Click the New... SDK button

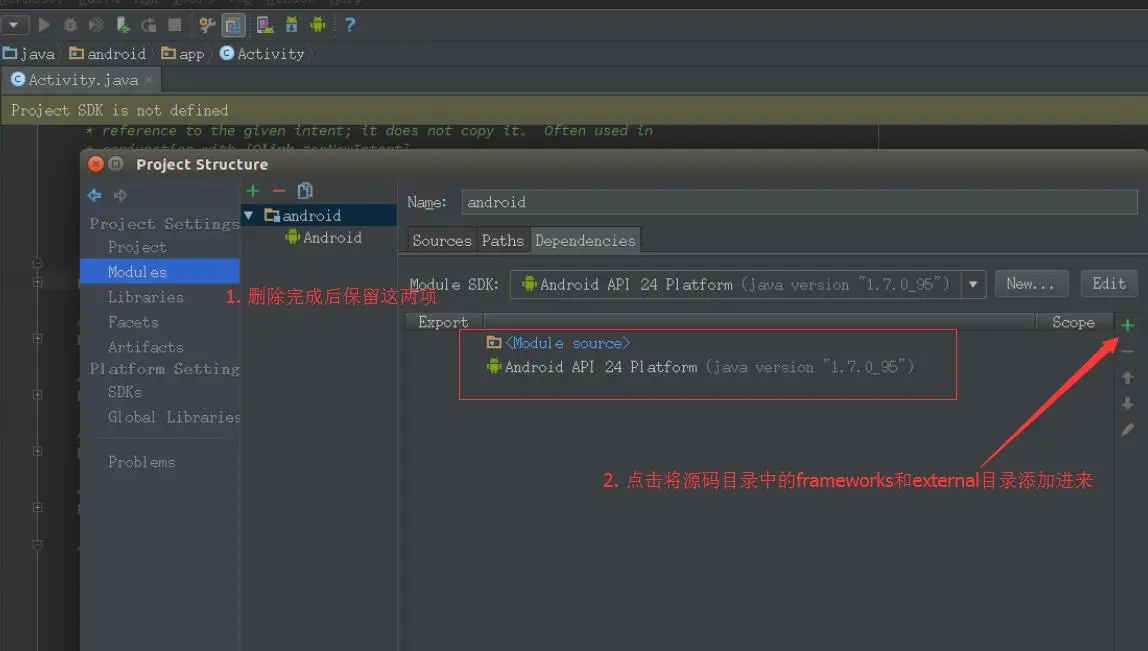pos(1031,283)
